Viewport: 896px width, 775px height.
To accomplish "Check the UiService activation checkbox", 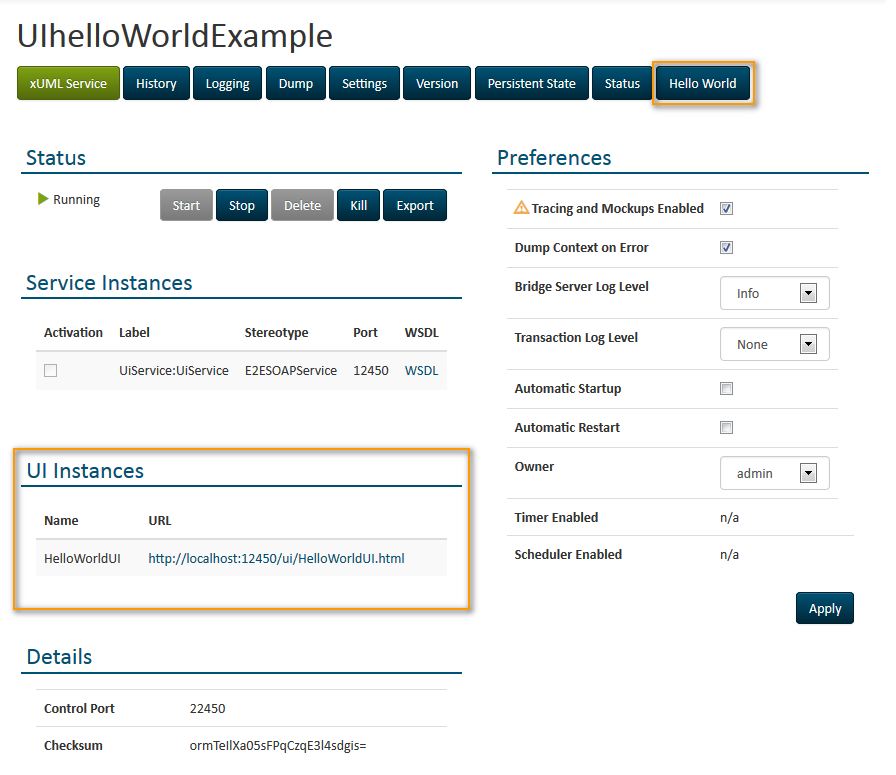I will pyautogui.click(x=51, y=370).
